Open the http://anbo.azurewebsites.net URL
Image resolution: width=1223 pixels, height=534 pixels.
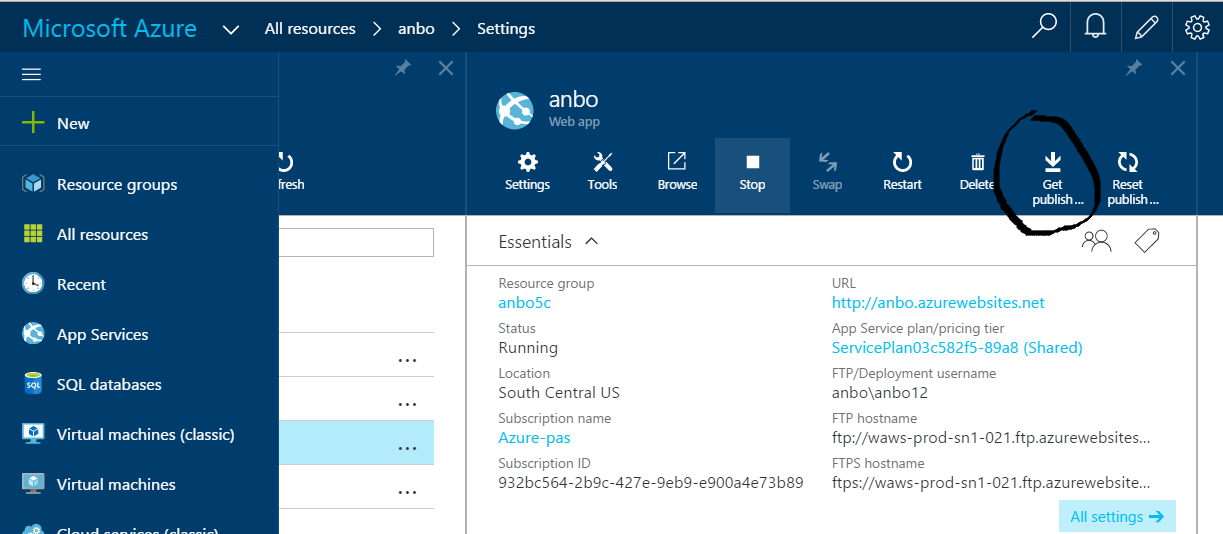point(938,303)
